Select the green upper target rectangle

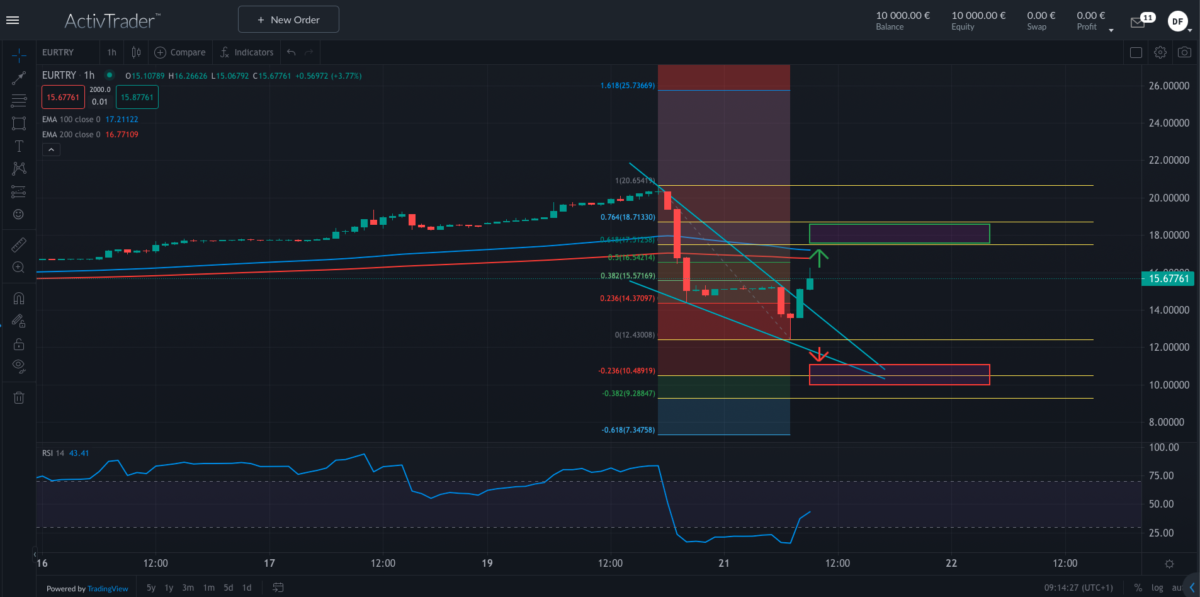point(899,233)
